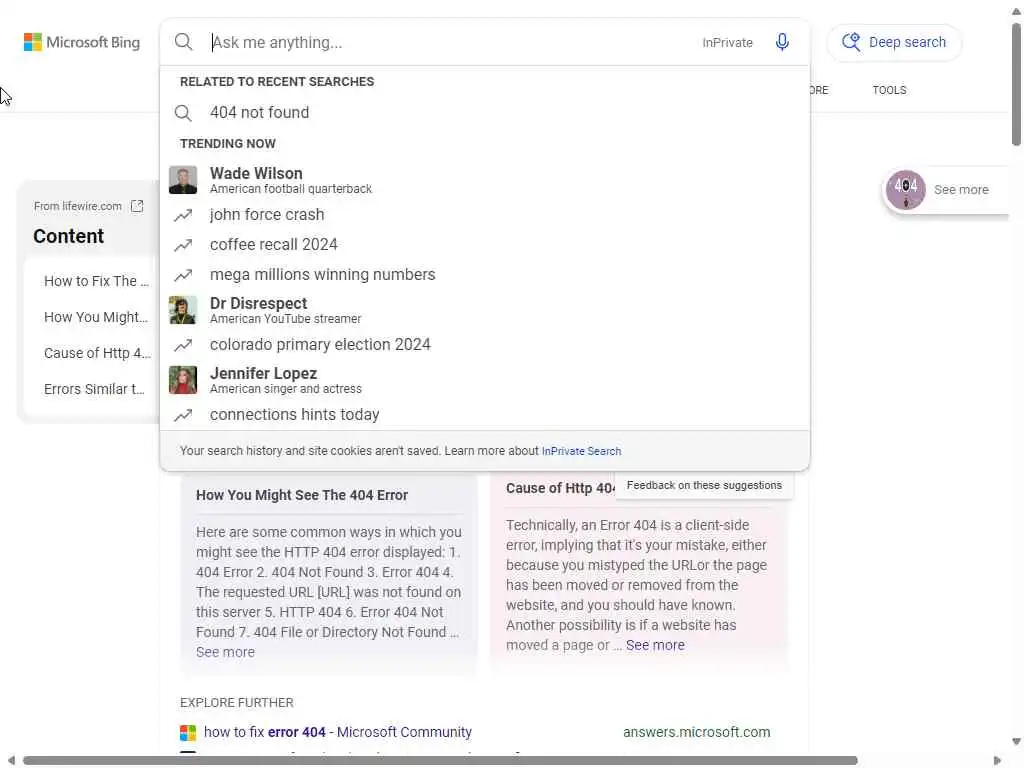Click the 'Cause of Http 404' card heading

560,488
